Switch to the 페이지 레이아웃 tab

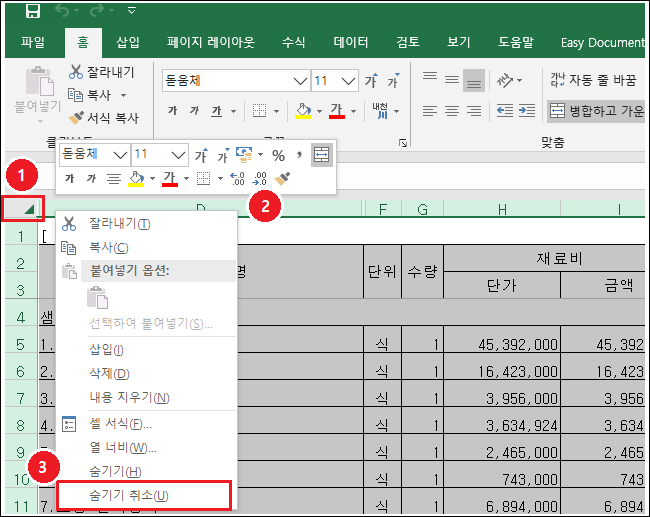click(x=211, y=42)
